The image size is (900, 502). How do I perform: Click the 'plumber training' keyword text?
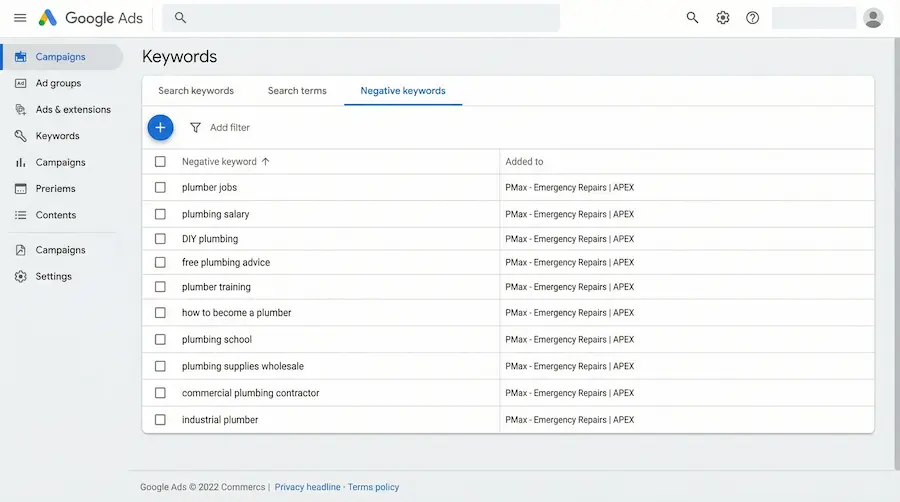tap(216, 287)
